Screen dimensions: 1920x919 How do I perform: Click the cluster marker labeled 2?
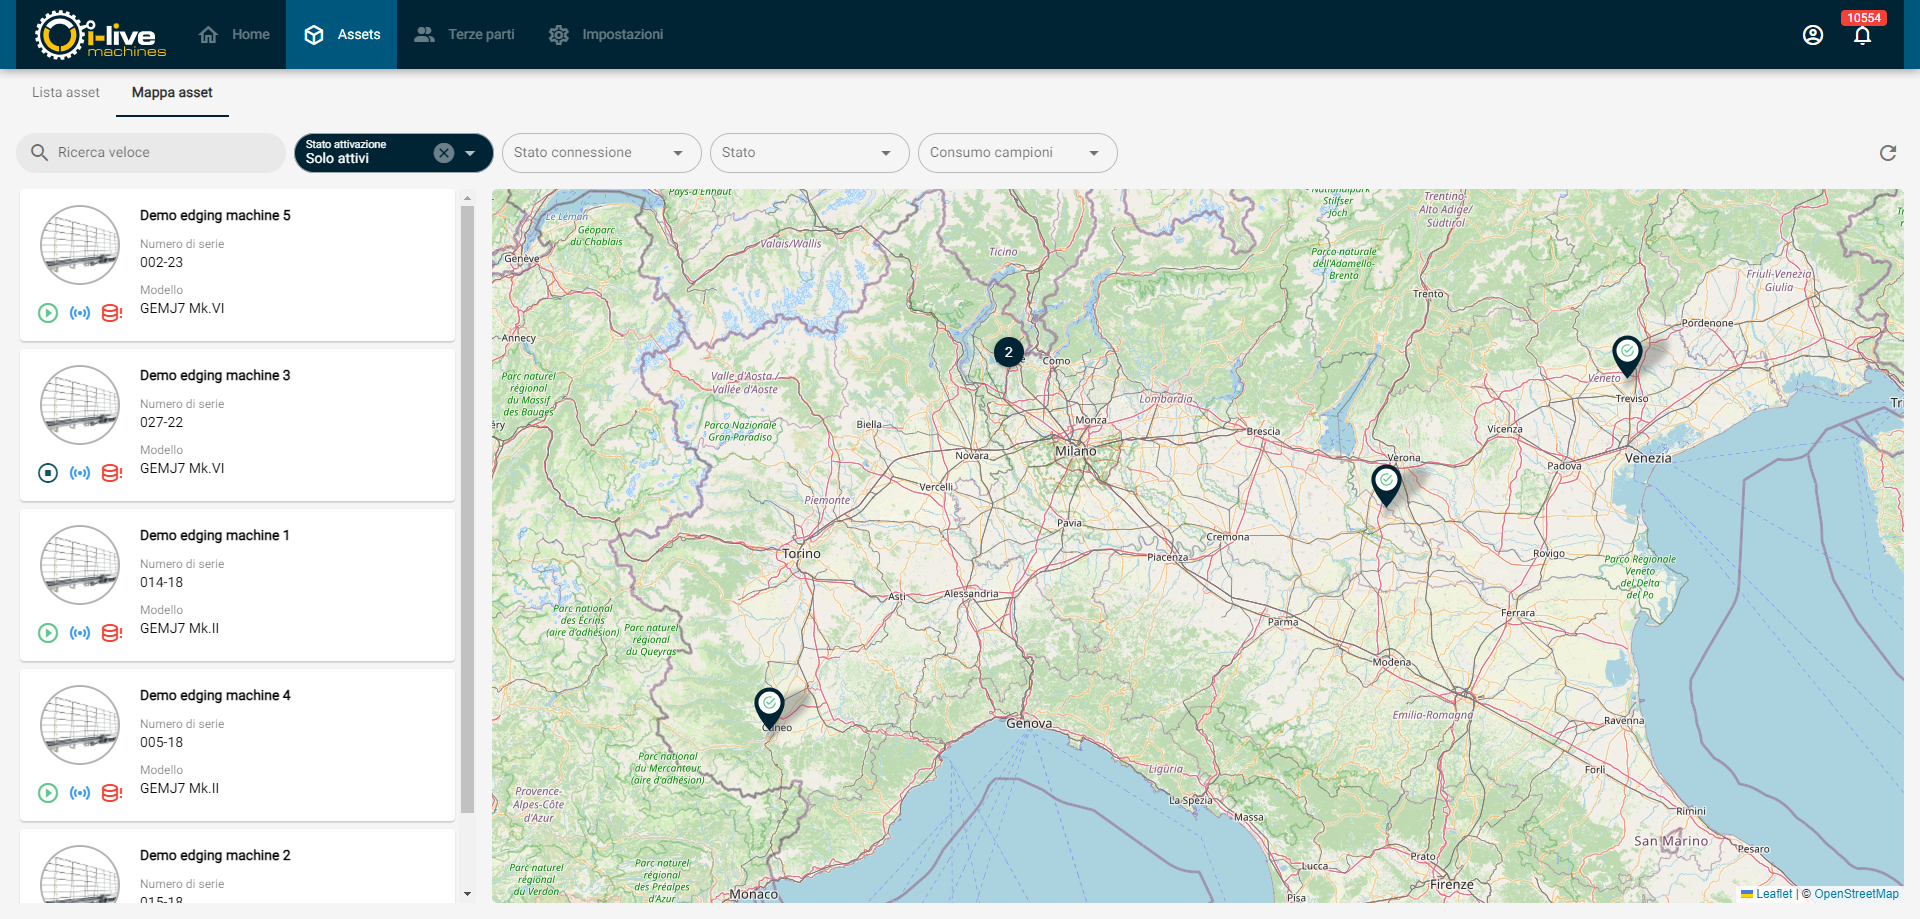(1008, 352)
